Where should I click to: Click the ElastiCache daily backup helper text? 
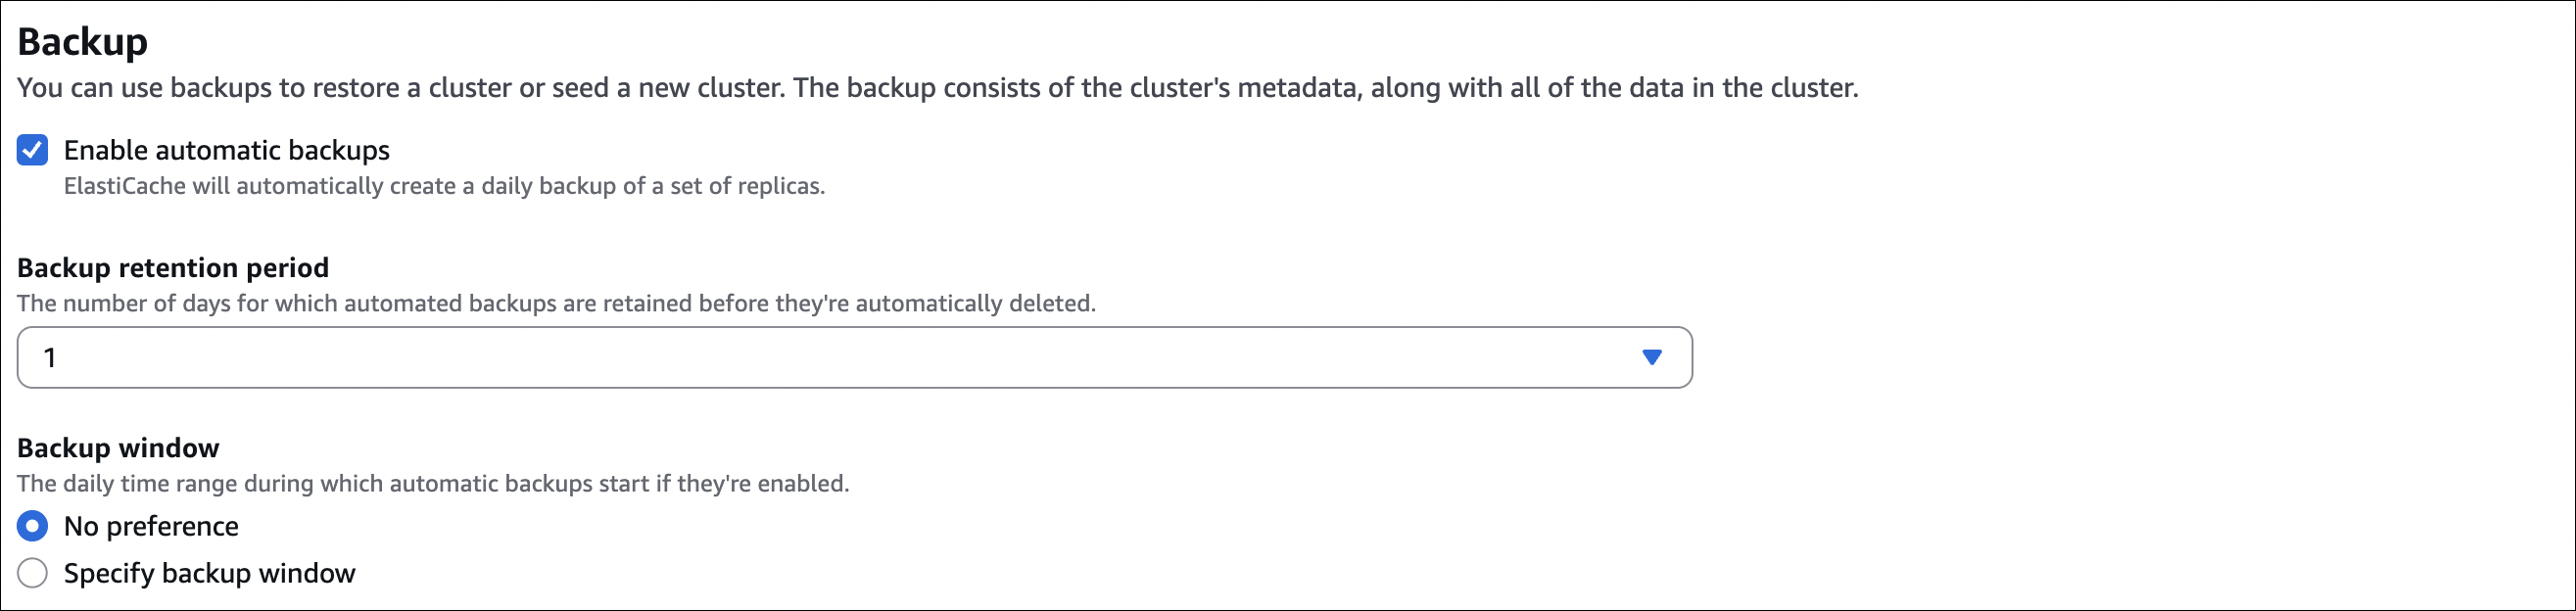444,186
